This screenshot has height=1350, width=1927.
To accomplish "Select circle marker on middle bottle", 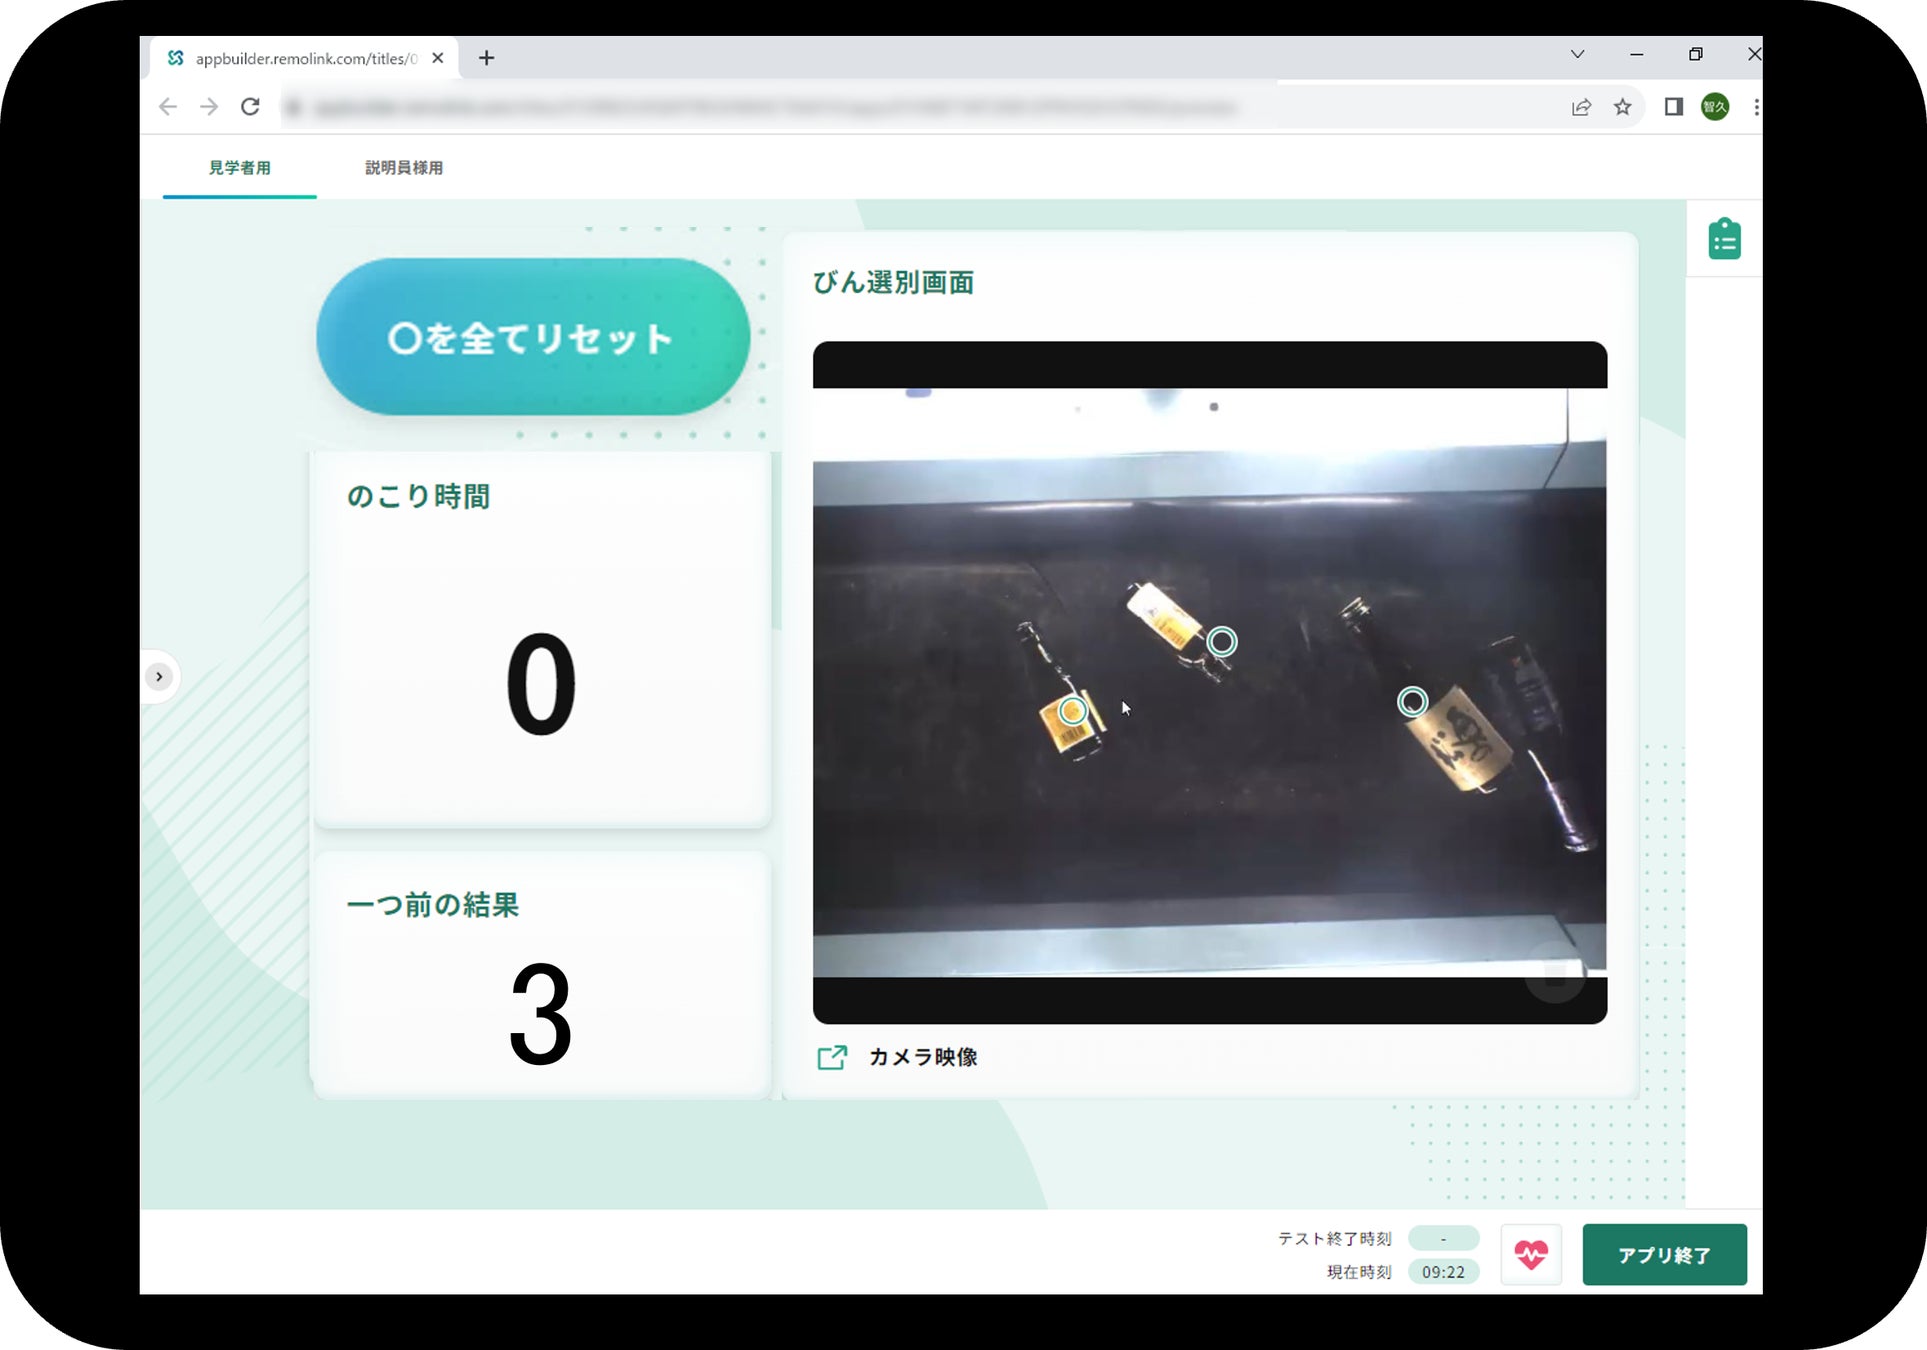I will tap(1221, 641).
